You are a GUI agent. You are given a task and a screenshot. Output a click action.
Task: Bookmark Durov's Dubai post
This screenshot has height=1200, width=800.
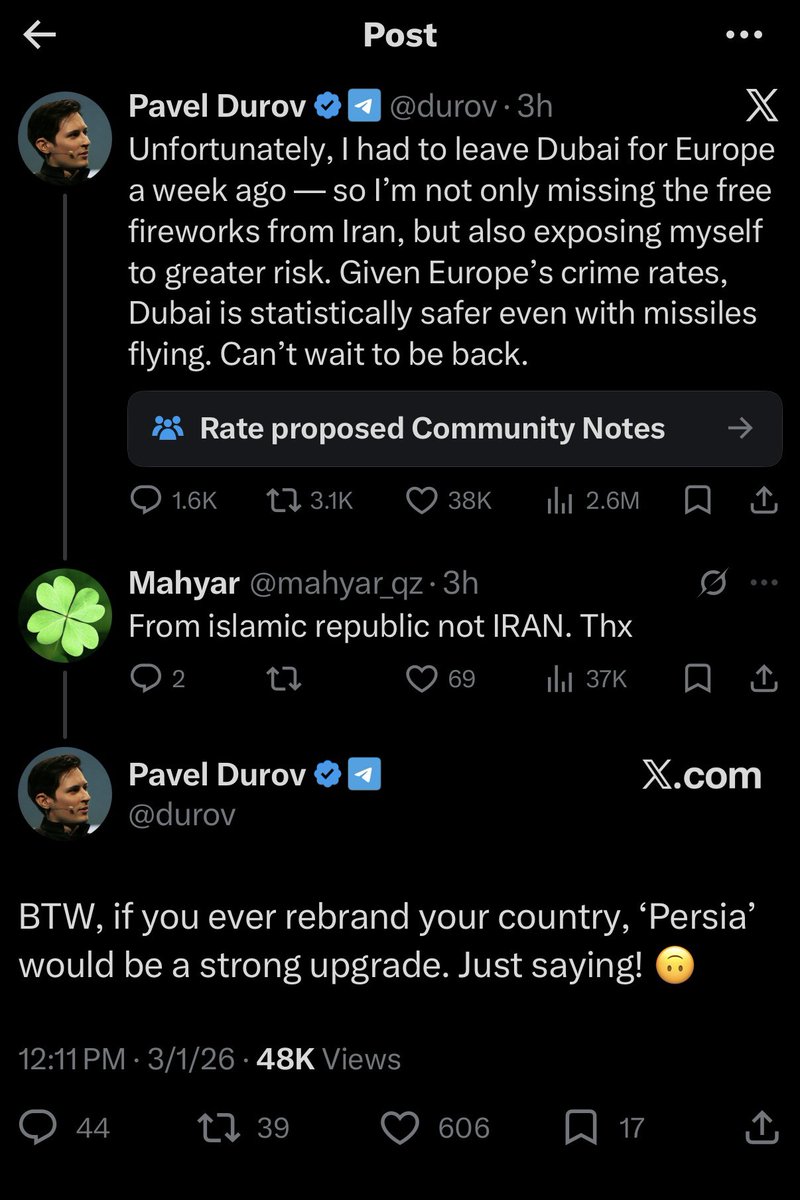696,500
